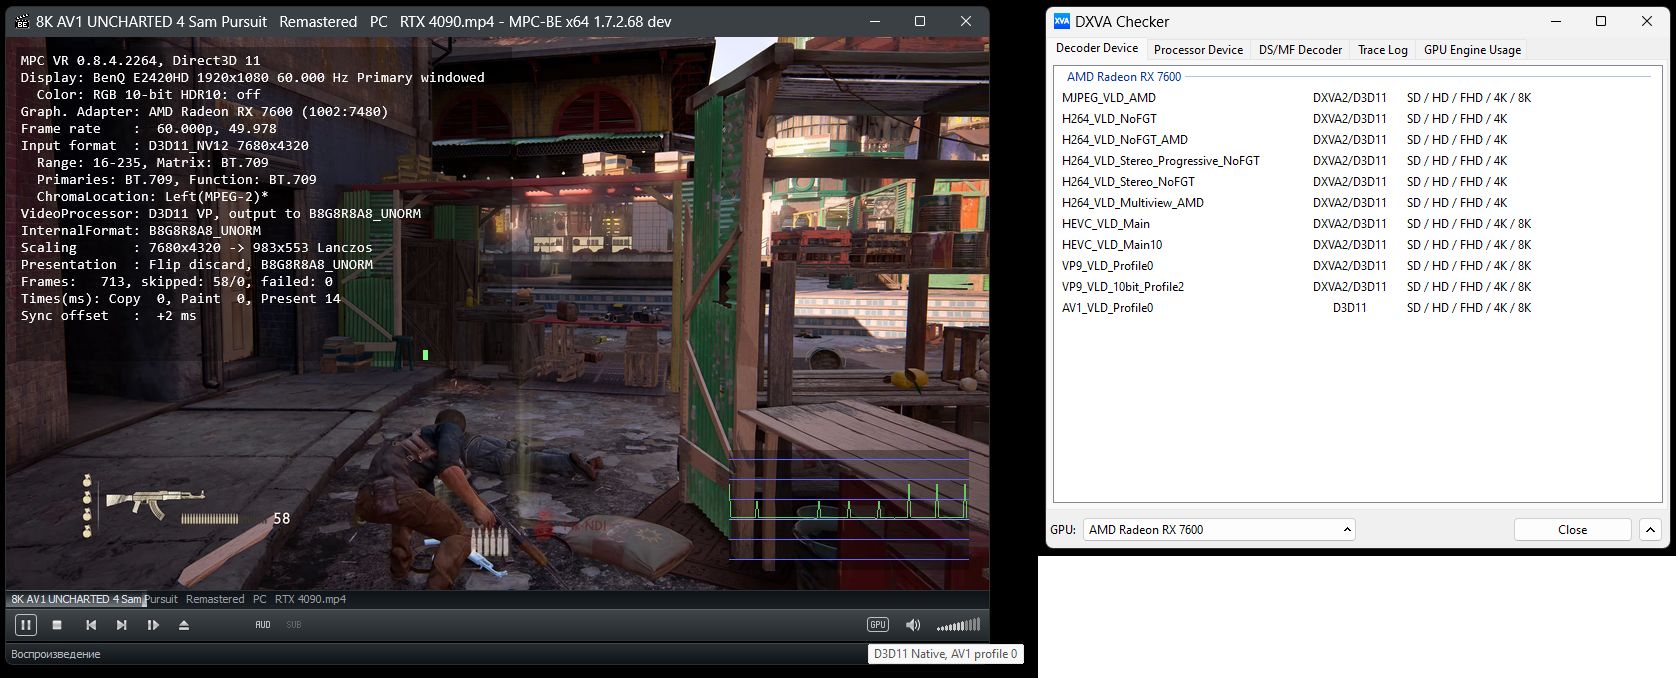
Task: Click the eject/open file icon
Action: pyautogui.click(x=184, y=625)
